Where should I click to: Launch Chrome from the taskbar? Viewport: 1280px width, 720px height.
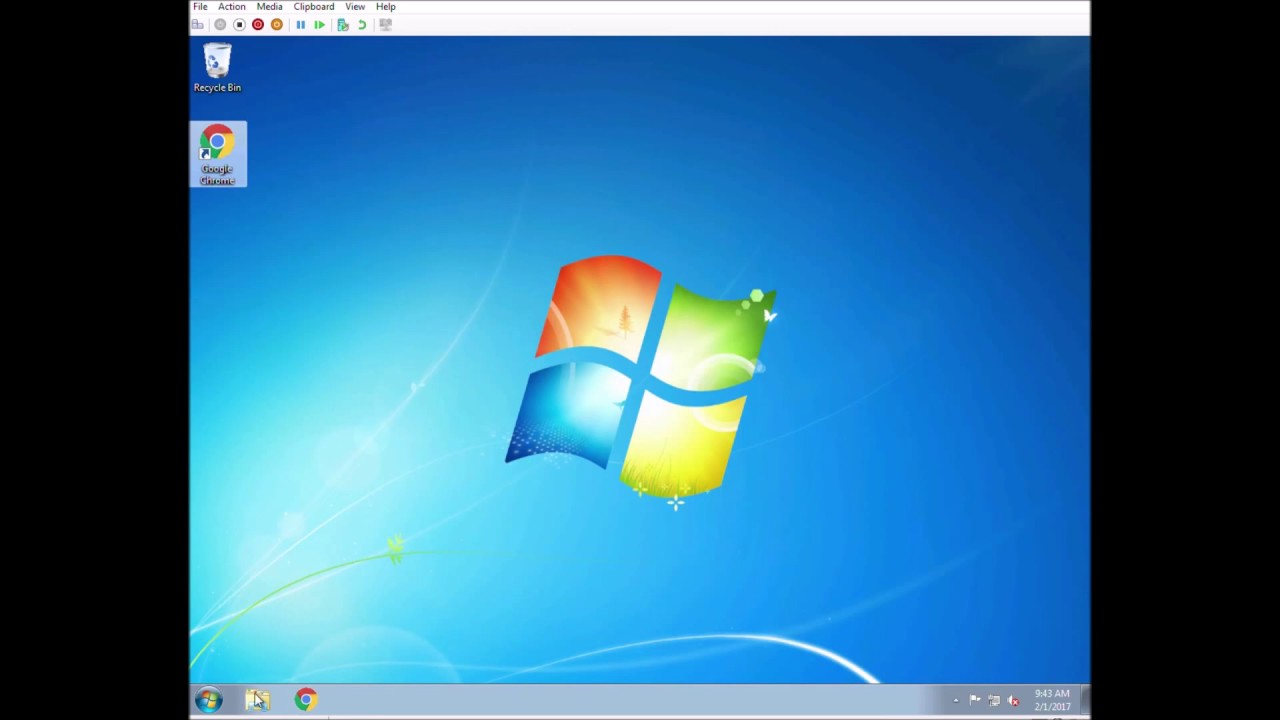click(306, 700)
